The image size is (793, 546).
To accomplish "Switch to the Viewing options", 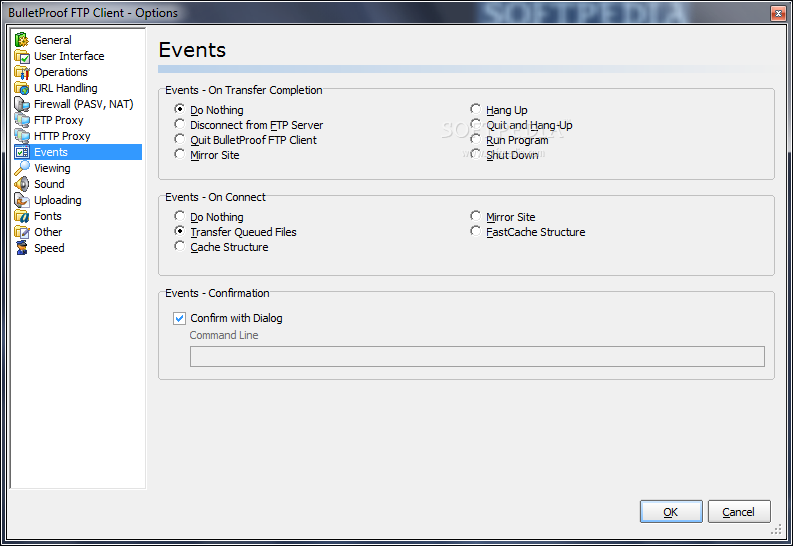I will click(52, 168).
